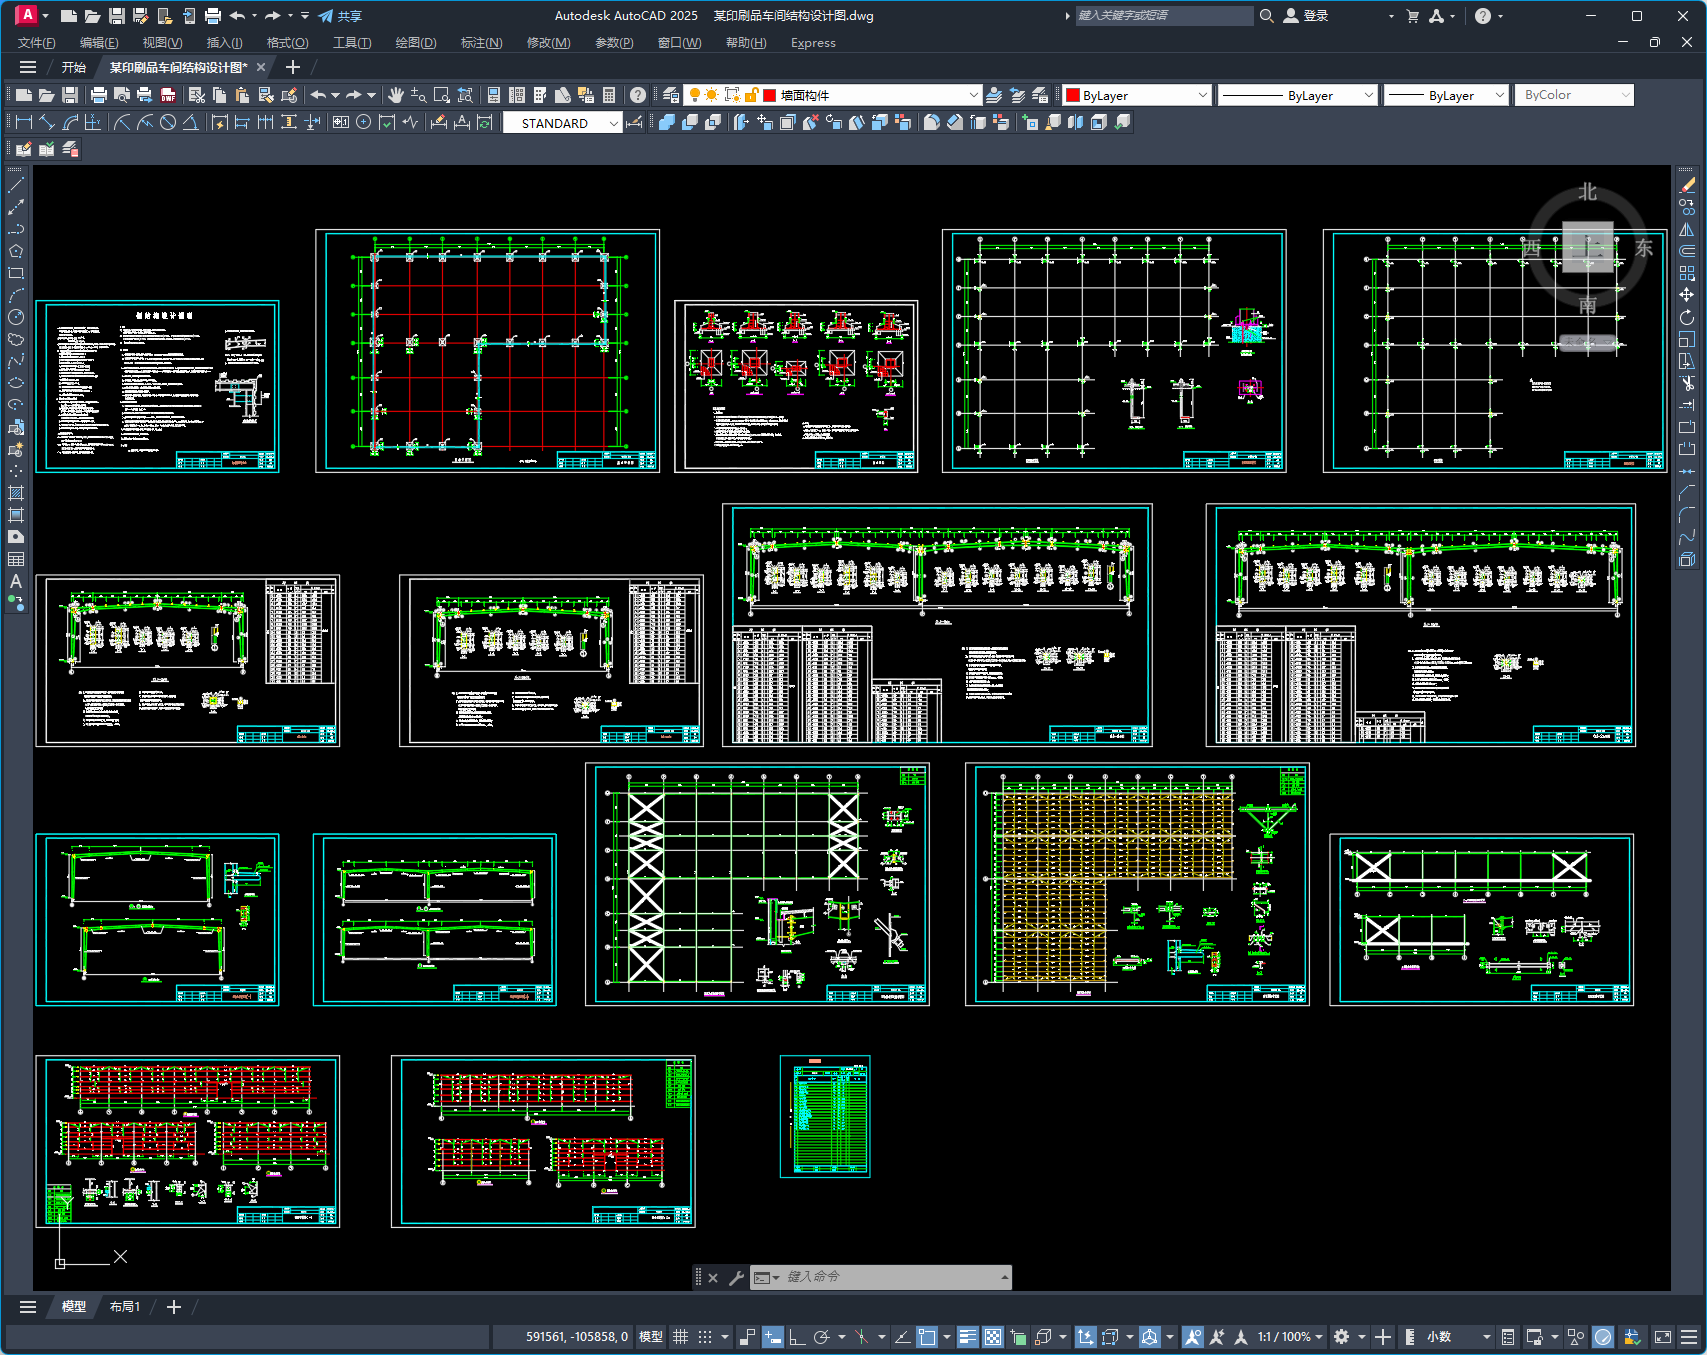
Task: Click the red layer color swatch
Action: [770, 95]
